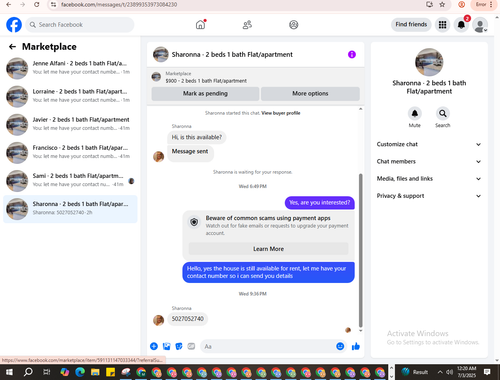Click the Mute bell icon
Screen dimensions: 500x380
click(415, 114)
